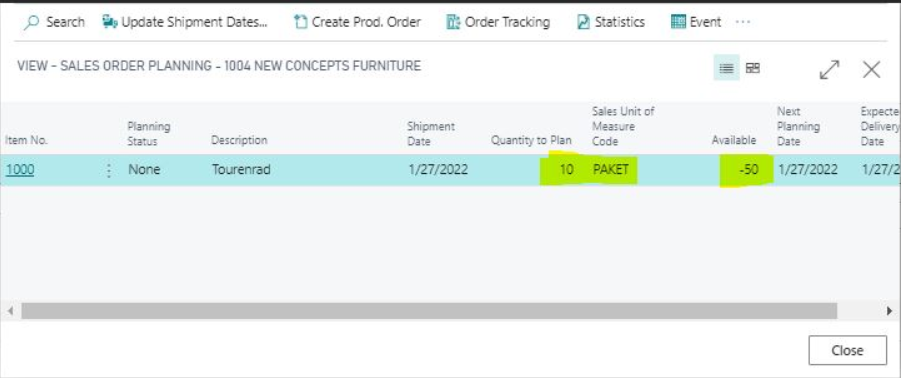903x378 pixels.
Task: Switch to tile view layout
Action: (753, 69)
